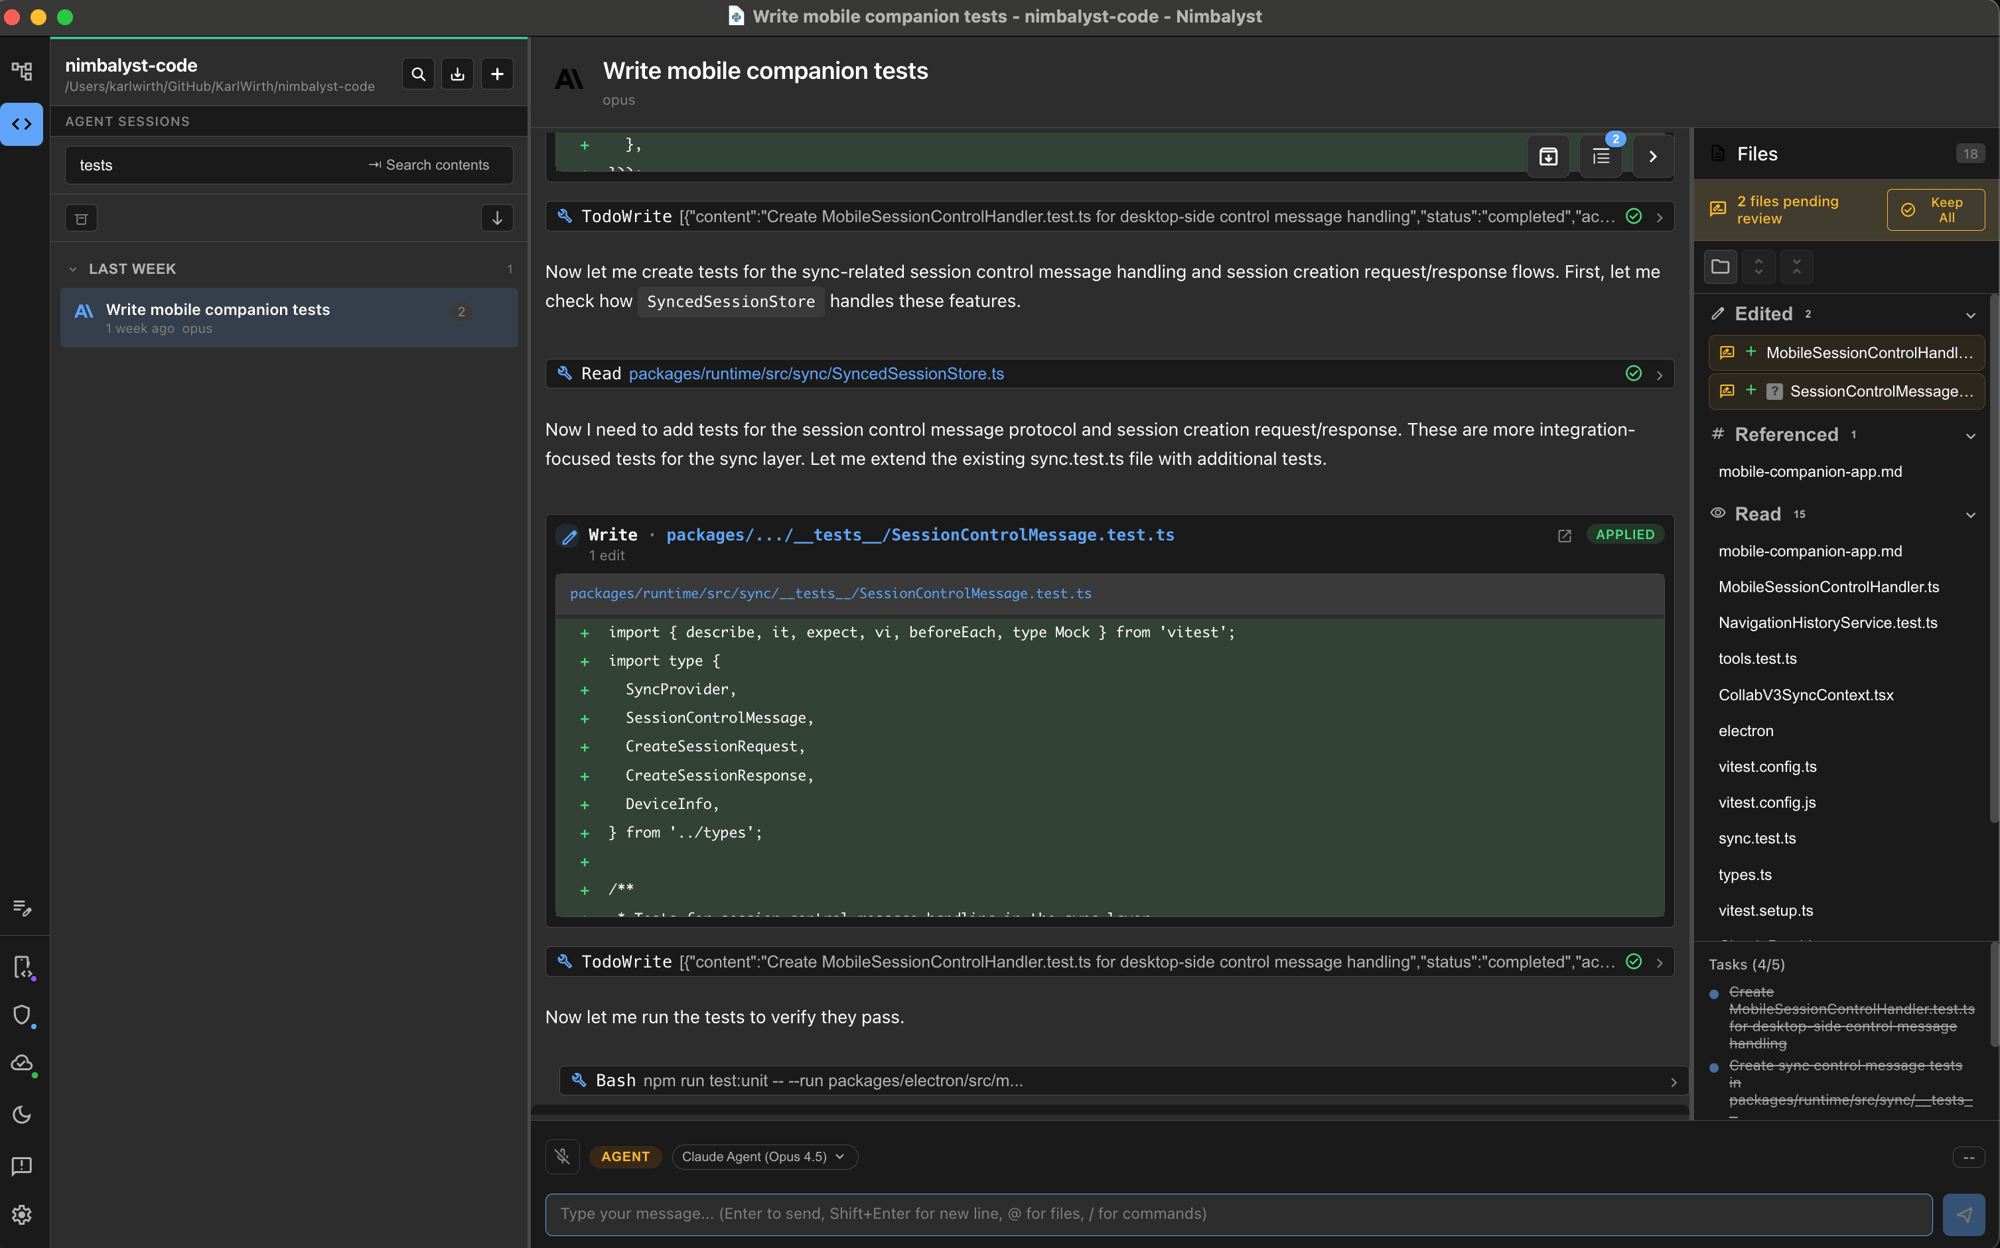Click the send message arrow button
The image size is (2000, 1248).
1964,1214
